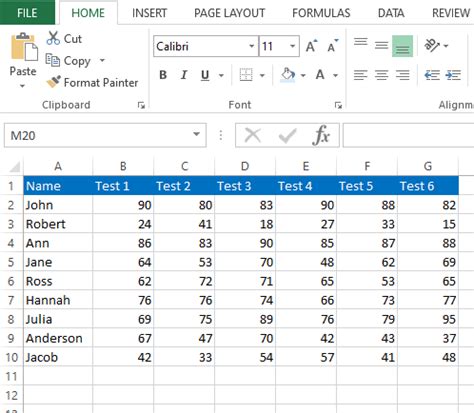Viewport: 474px width, 413px height.
Task: Click the Insert Function fx icon
Action: tap(321, 135)
